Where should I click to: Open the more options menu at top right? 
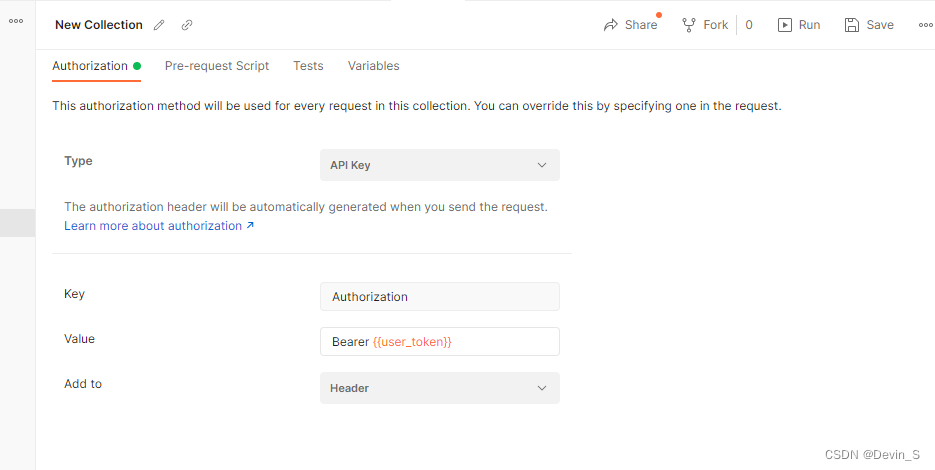click(x=925, y=25)
